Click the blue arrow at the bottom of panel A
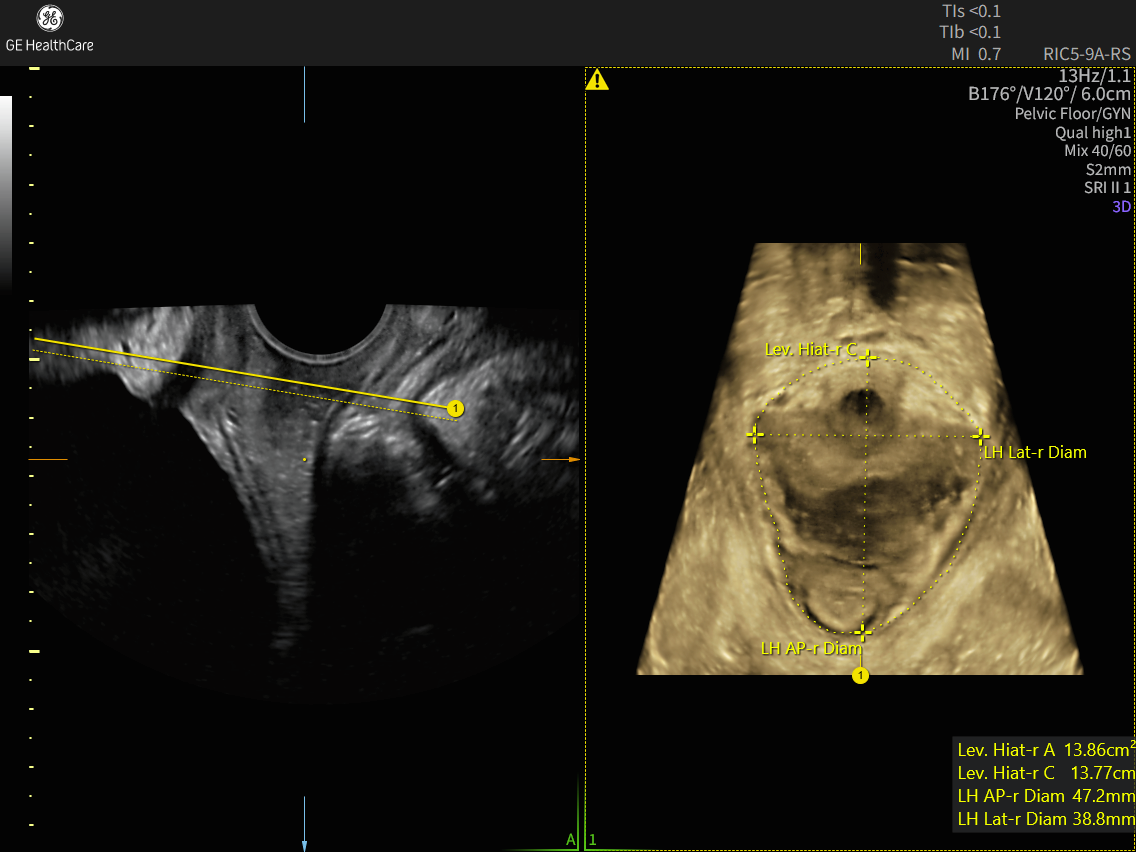Screen dimensions: 1136x852 [304, 842]
